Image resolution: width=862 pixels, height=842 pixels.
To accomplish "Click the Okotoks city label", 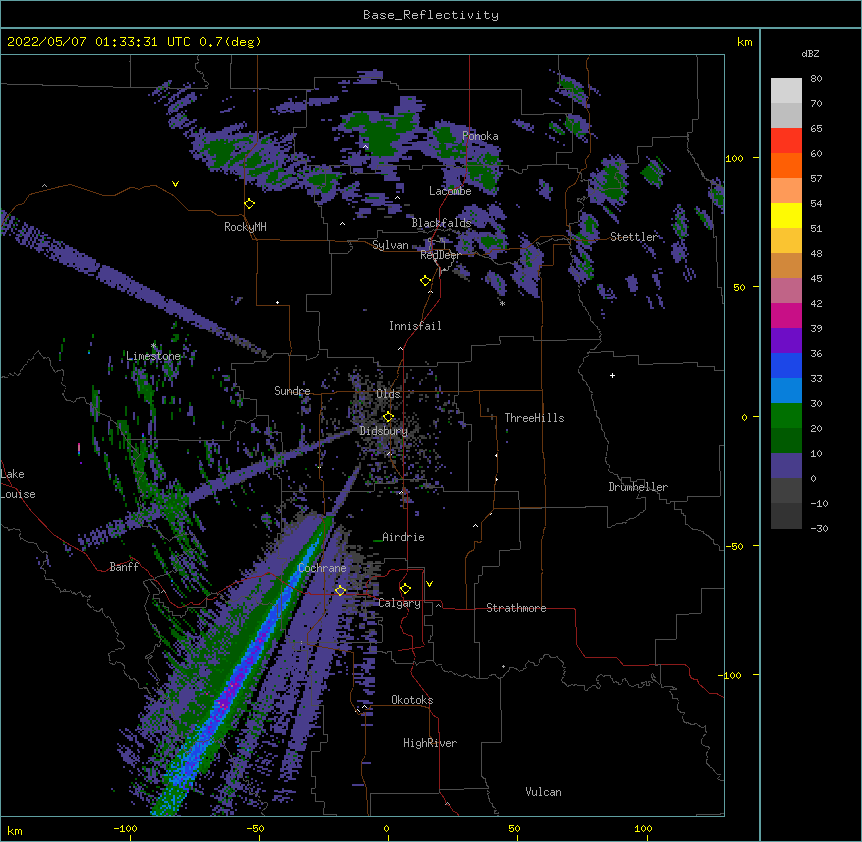I will pos(412,700).
